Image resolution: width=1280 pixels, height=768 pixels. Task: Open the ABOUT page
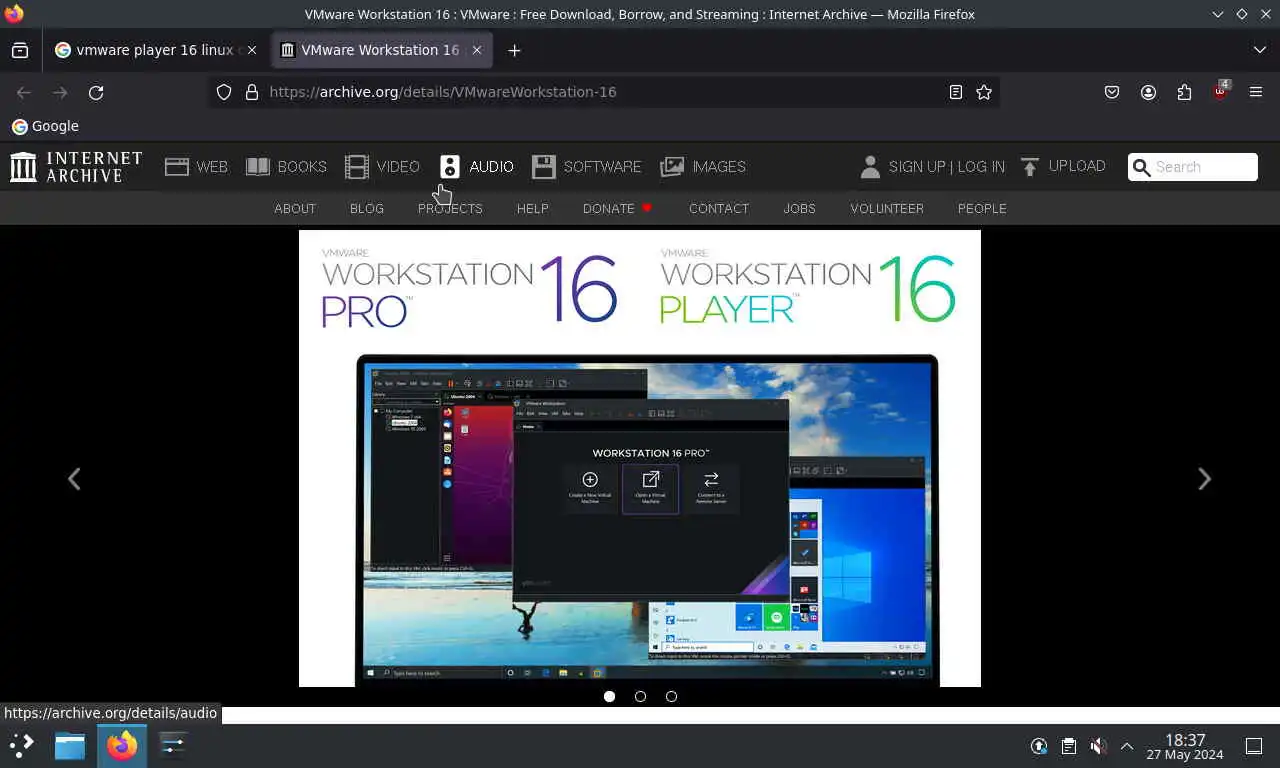click(295, 208)
